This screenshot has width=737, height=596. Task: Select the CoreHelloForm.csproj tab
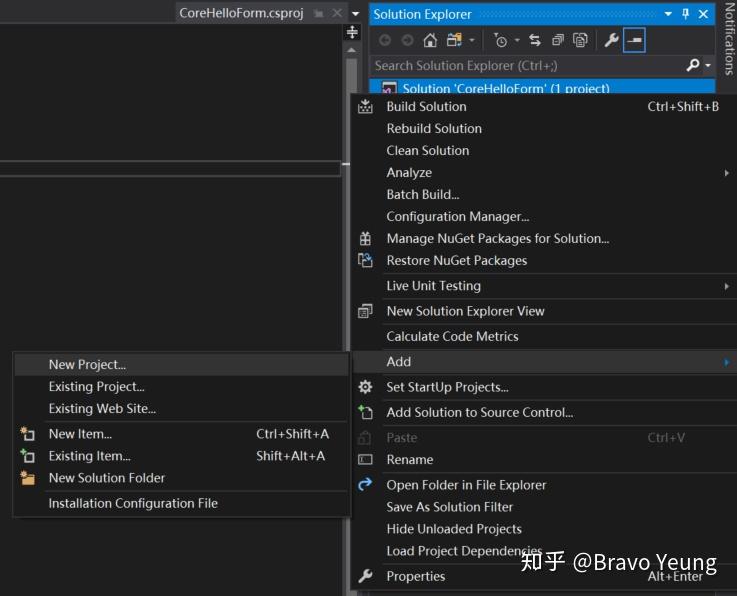241,13
